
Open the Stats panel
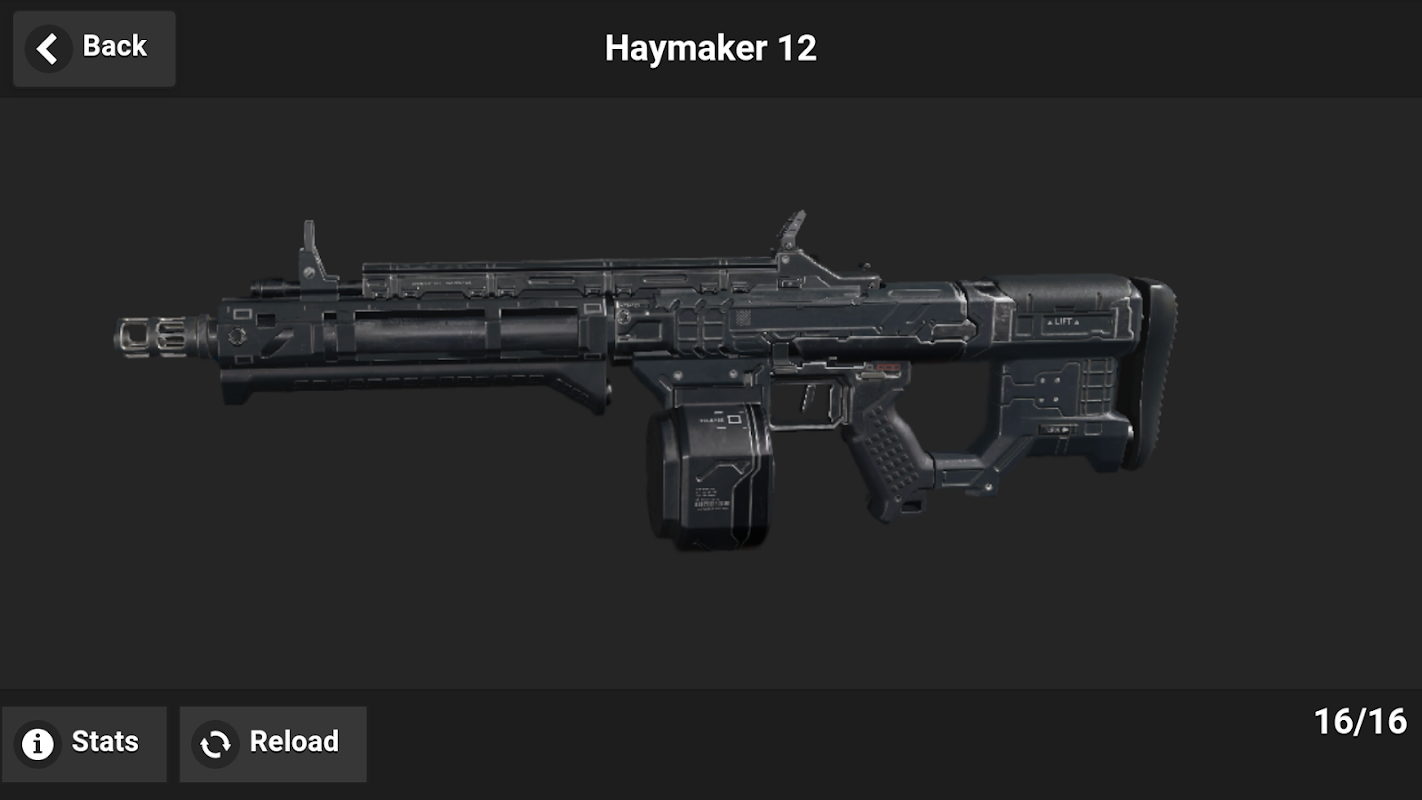84,744
